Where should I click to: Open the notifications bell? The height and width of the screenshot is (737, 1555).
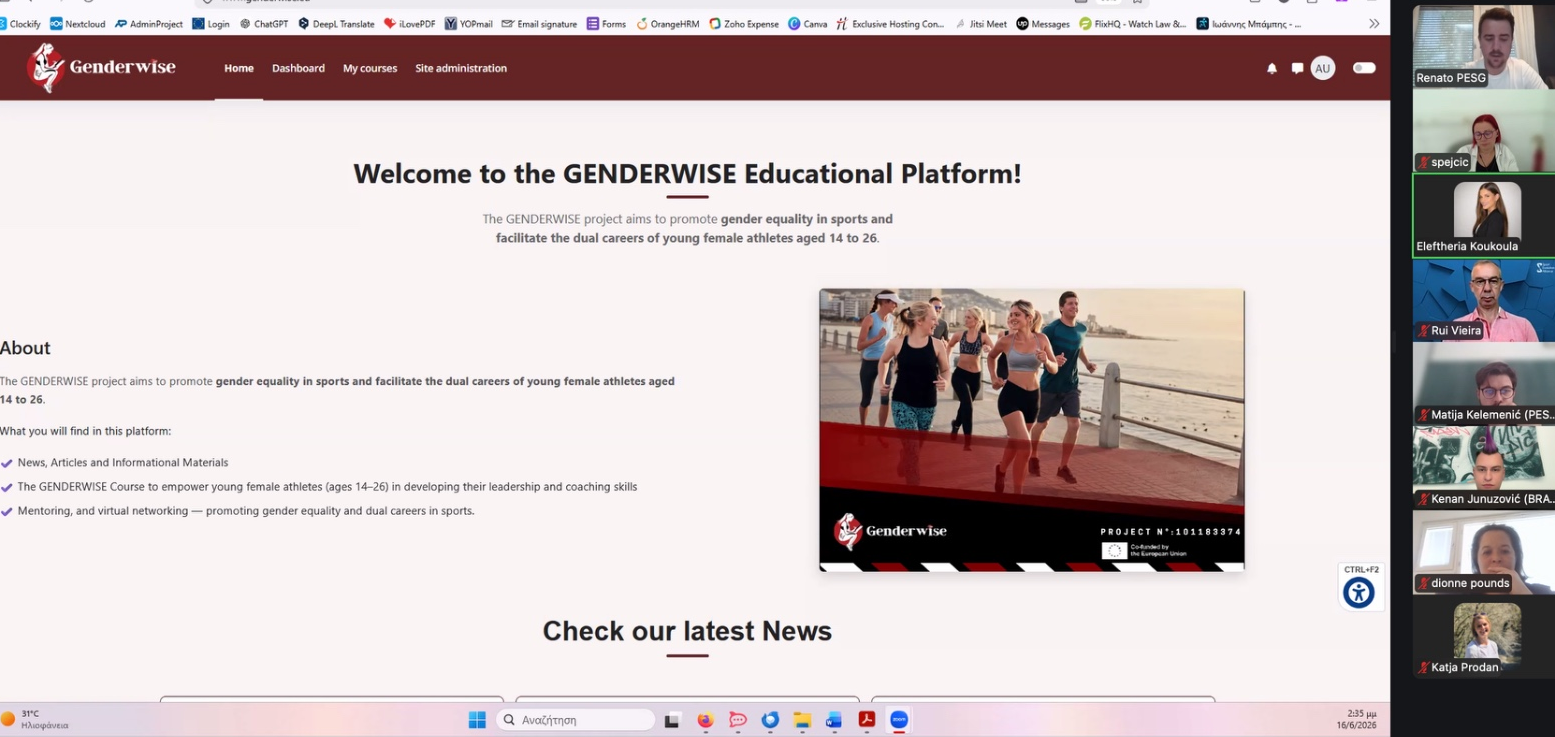click(1272, 68)
